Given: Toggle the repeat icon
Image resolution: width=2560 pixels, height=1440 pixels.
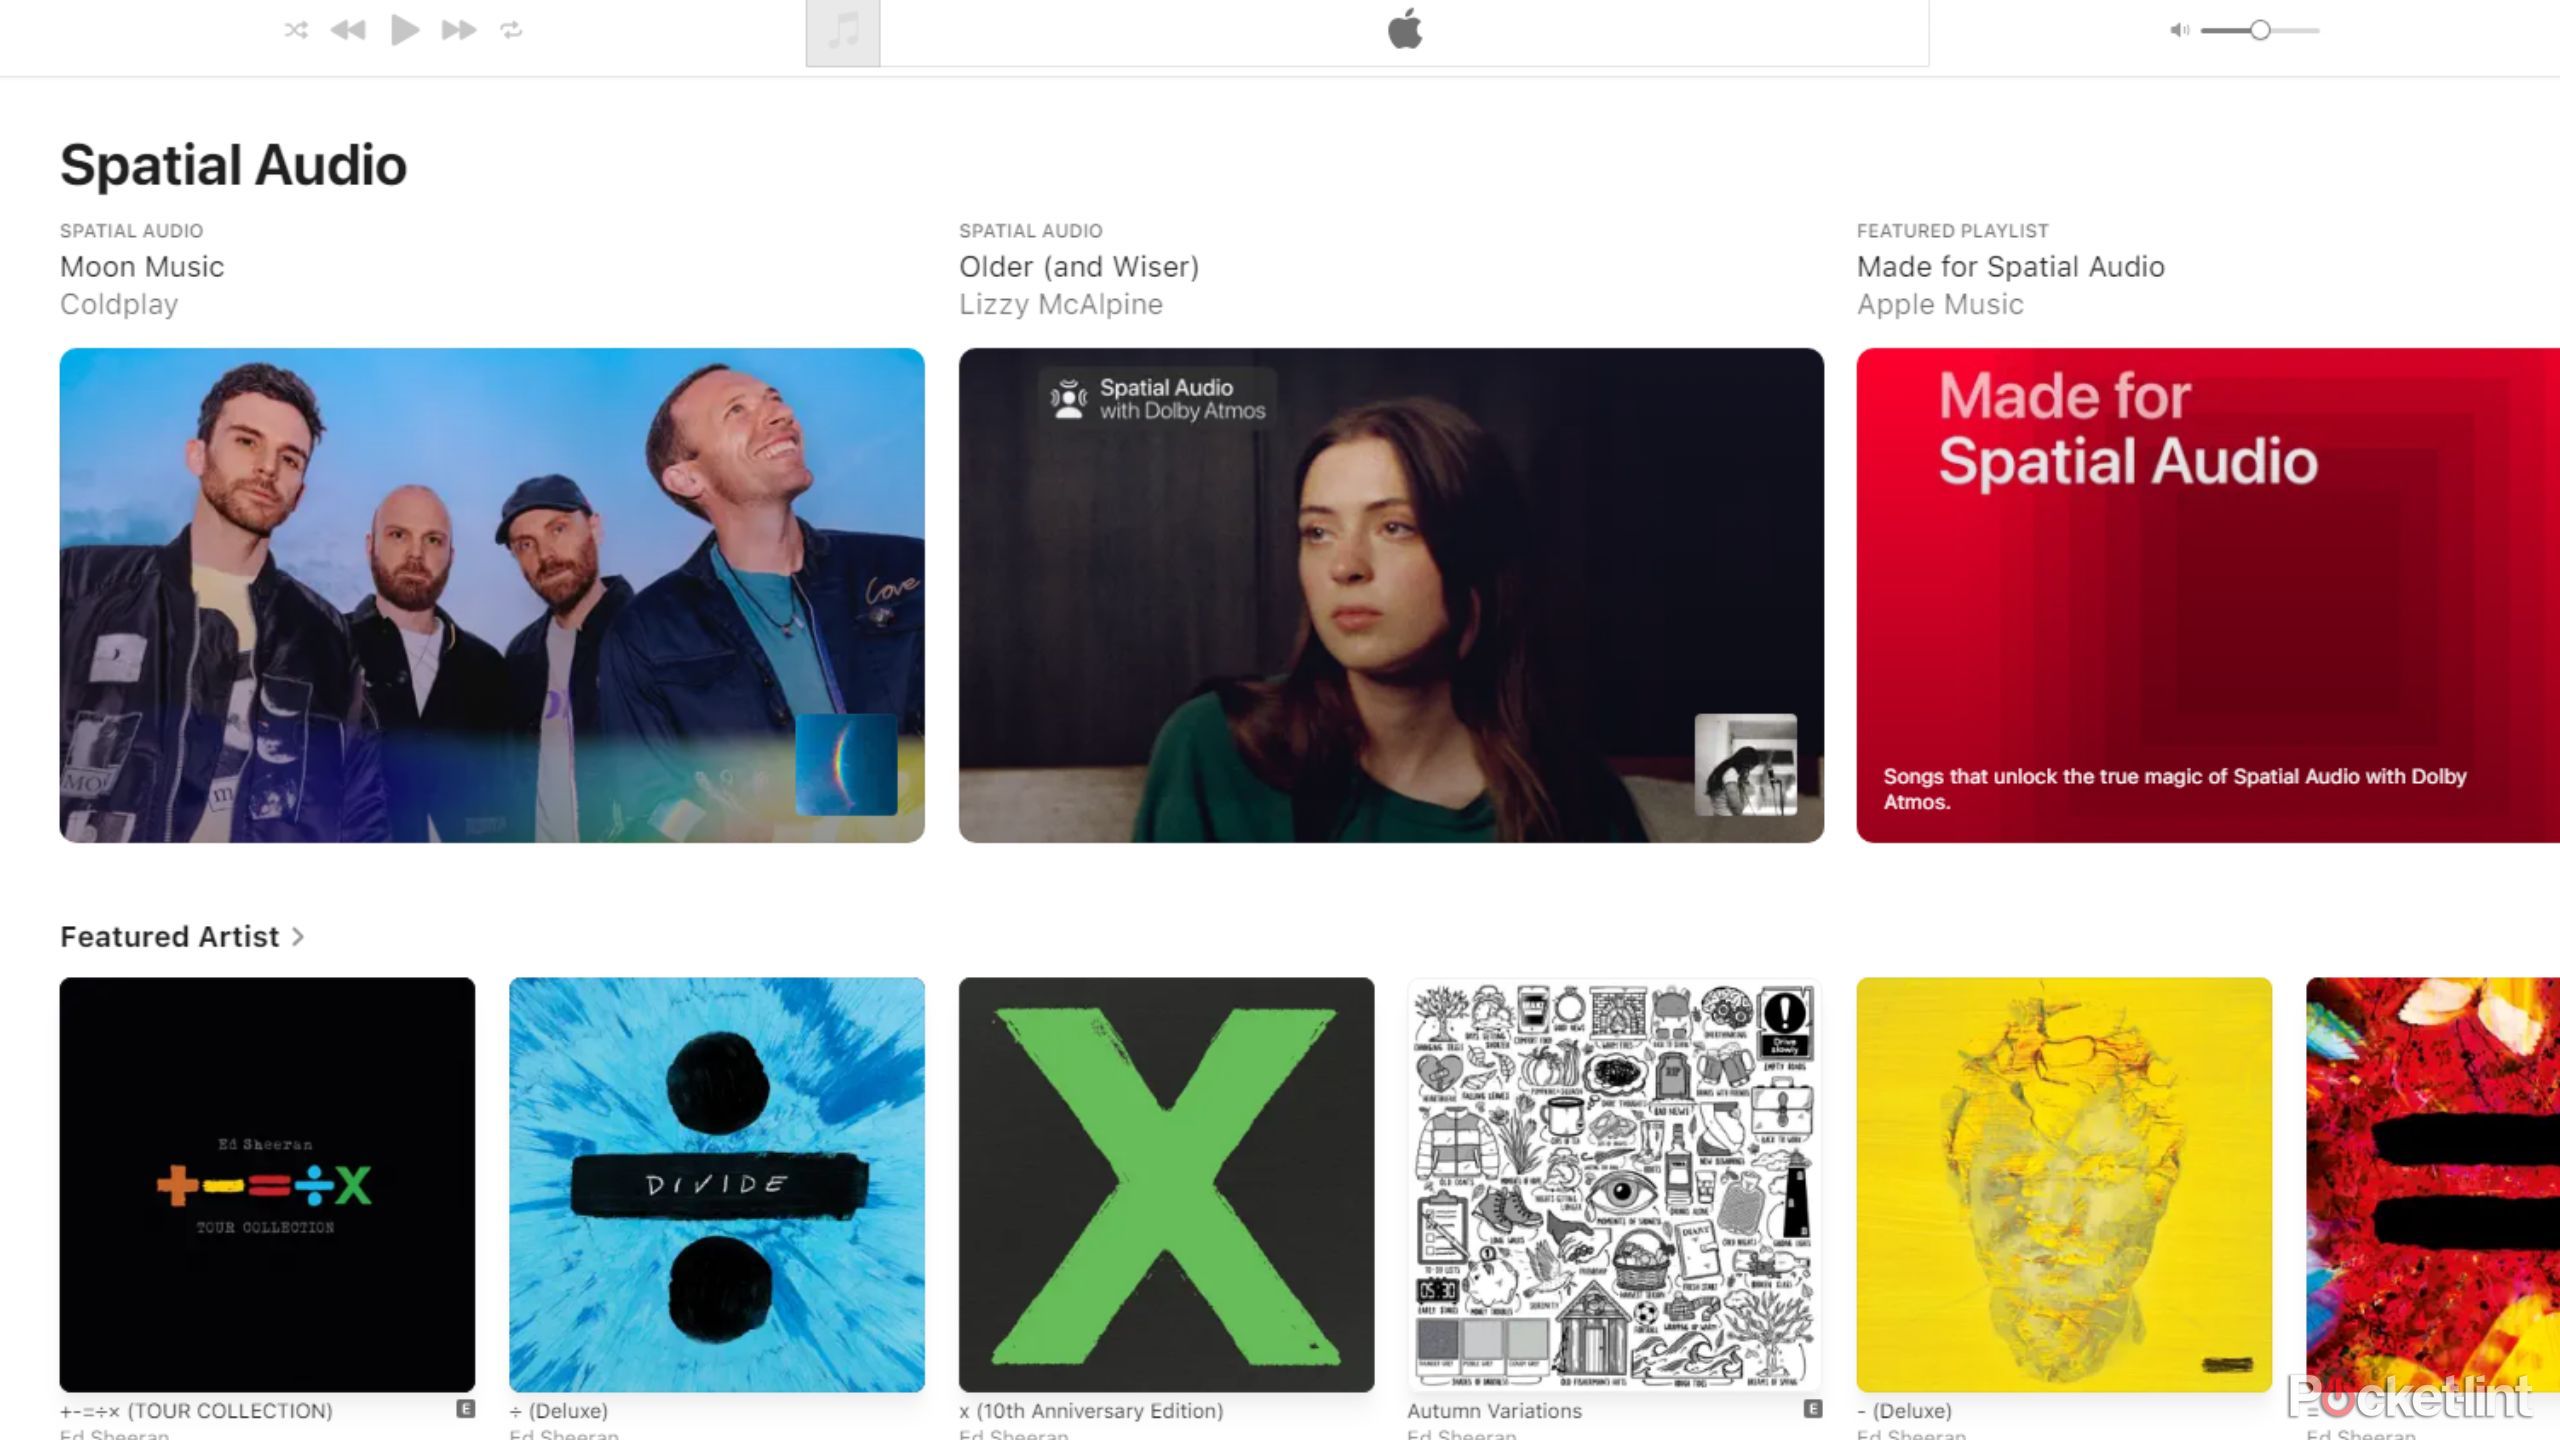Looking at the screenshot, I should pyautogui.click(x=512, y=30).
